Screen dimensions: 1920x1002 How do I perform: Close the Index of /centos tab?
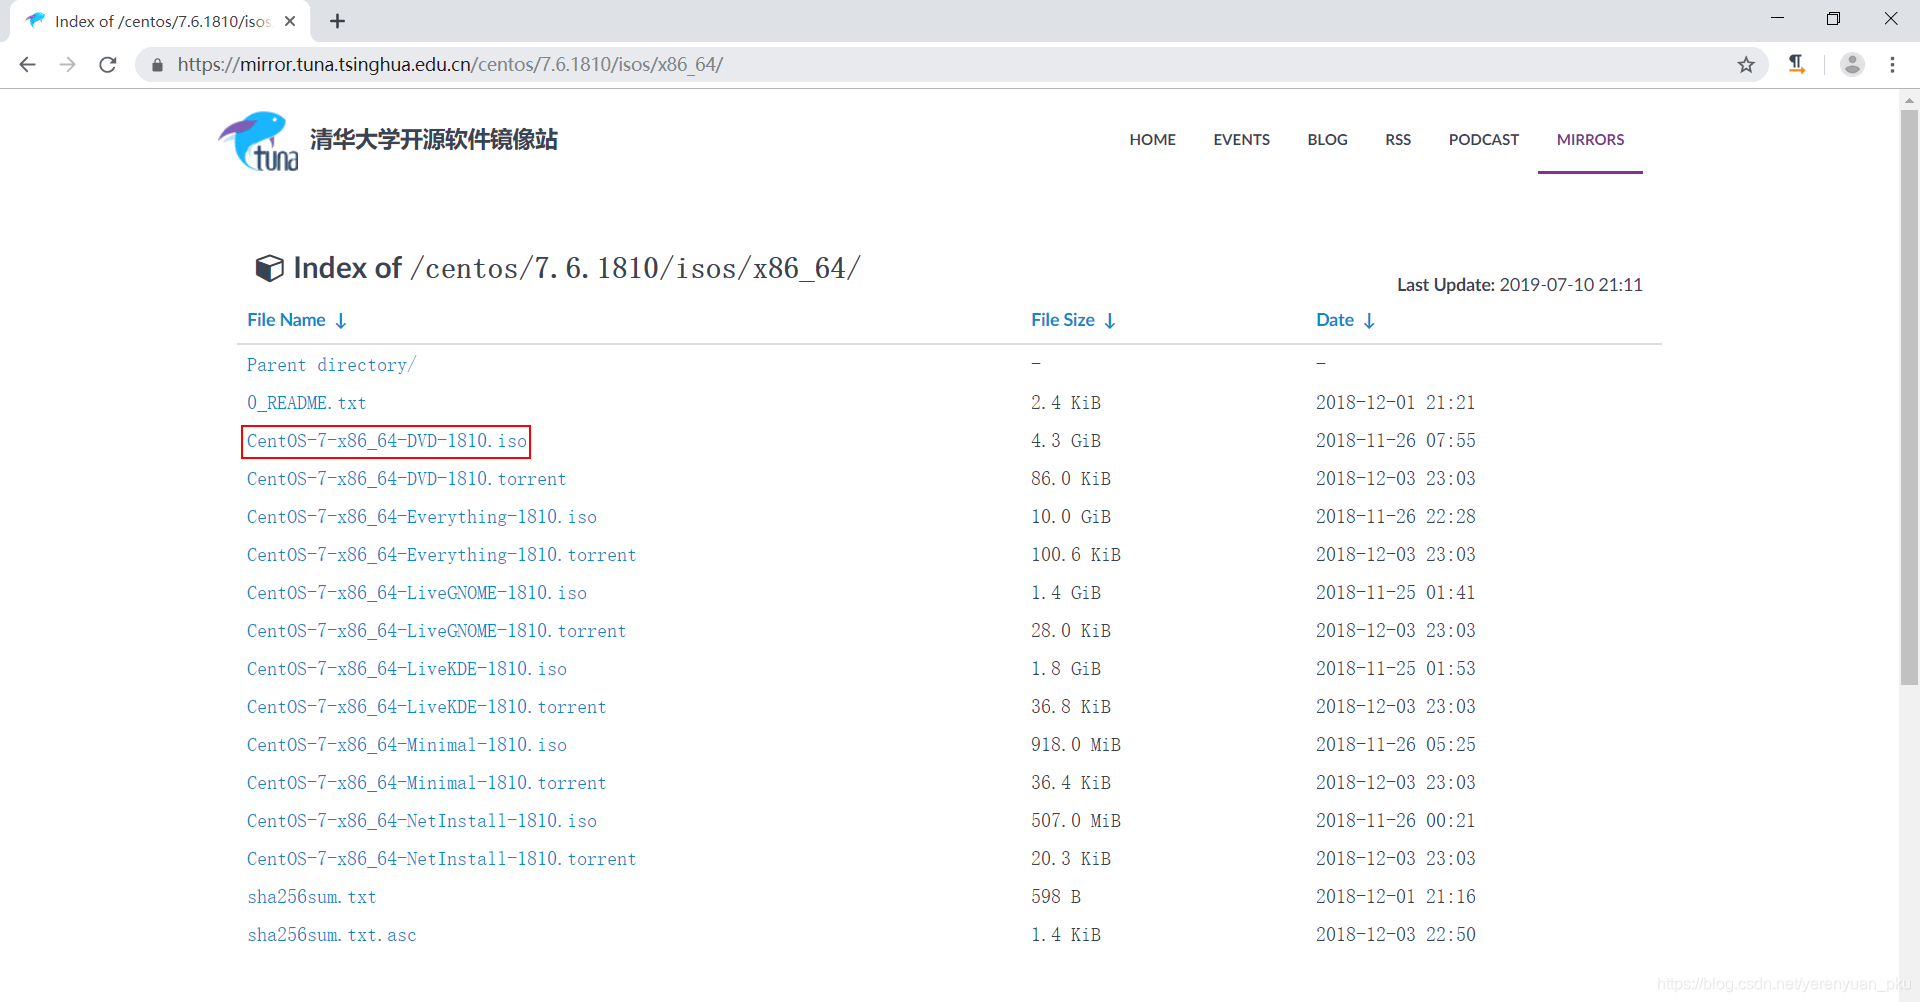290,21
